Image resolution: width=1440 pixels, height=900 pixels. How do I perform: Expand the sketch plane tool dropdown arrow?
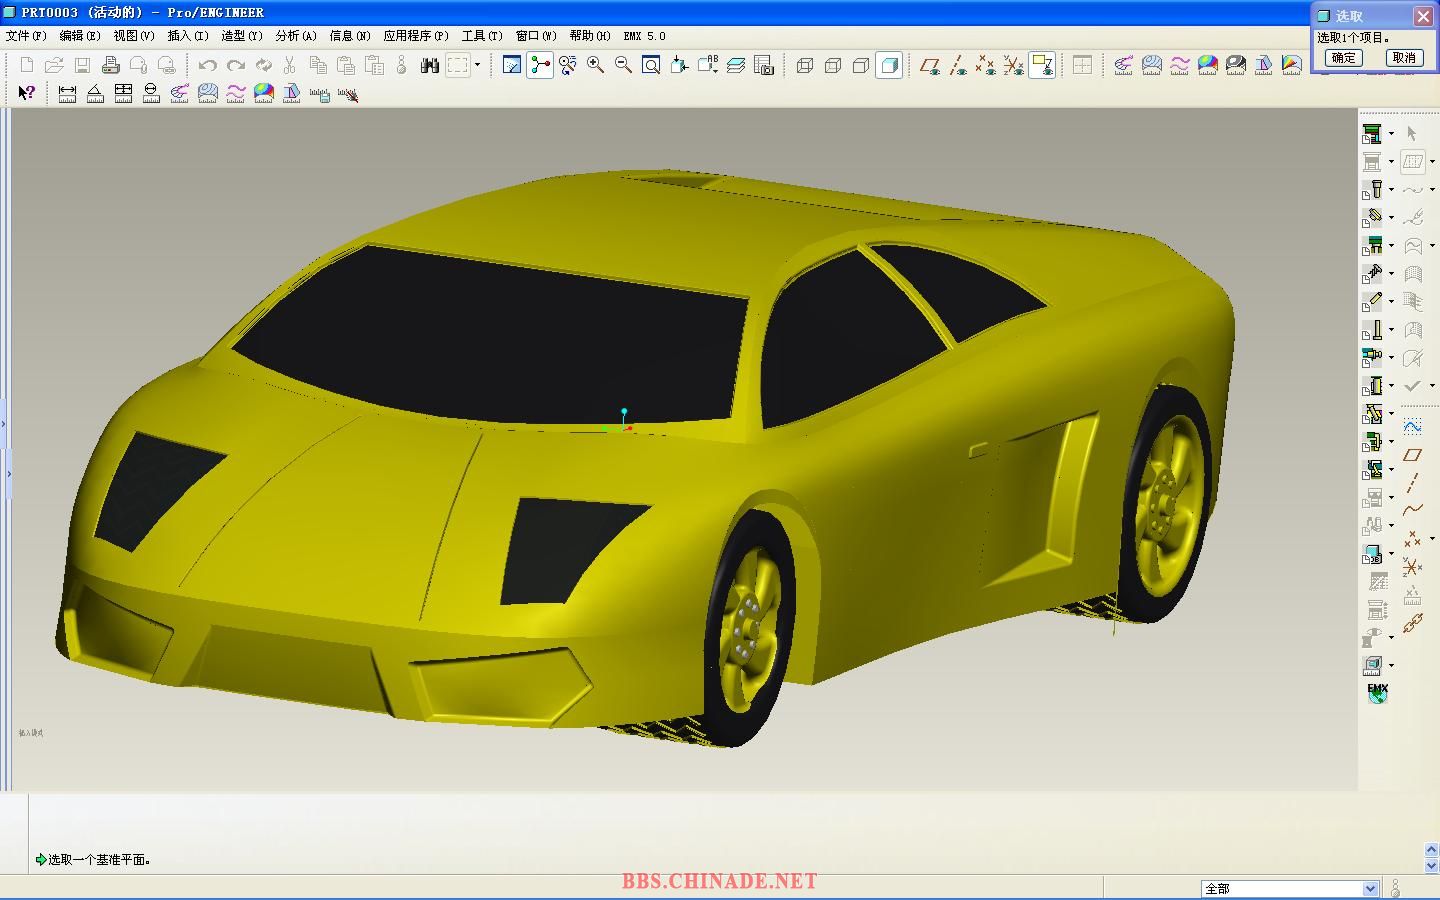1432,162
